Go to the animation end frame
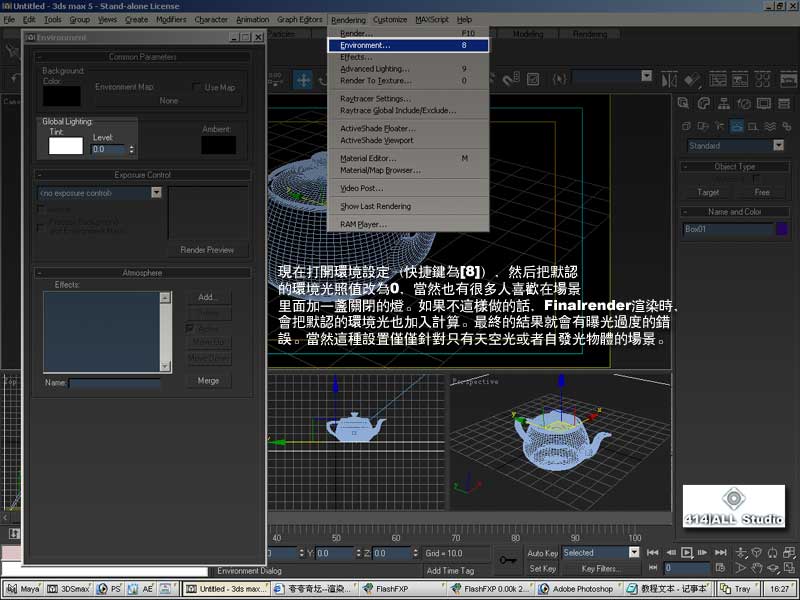800x600 pixels. (720, 553)
